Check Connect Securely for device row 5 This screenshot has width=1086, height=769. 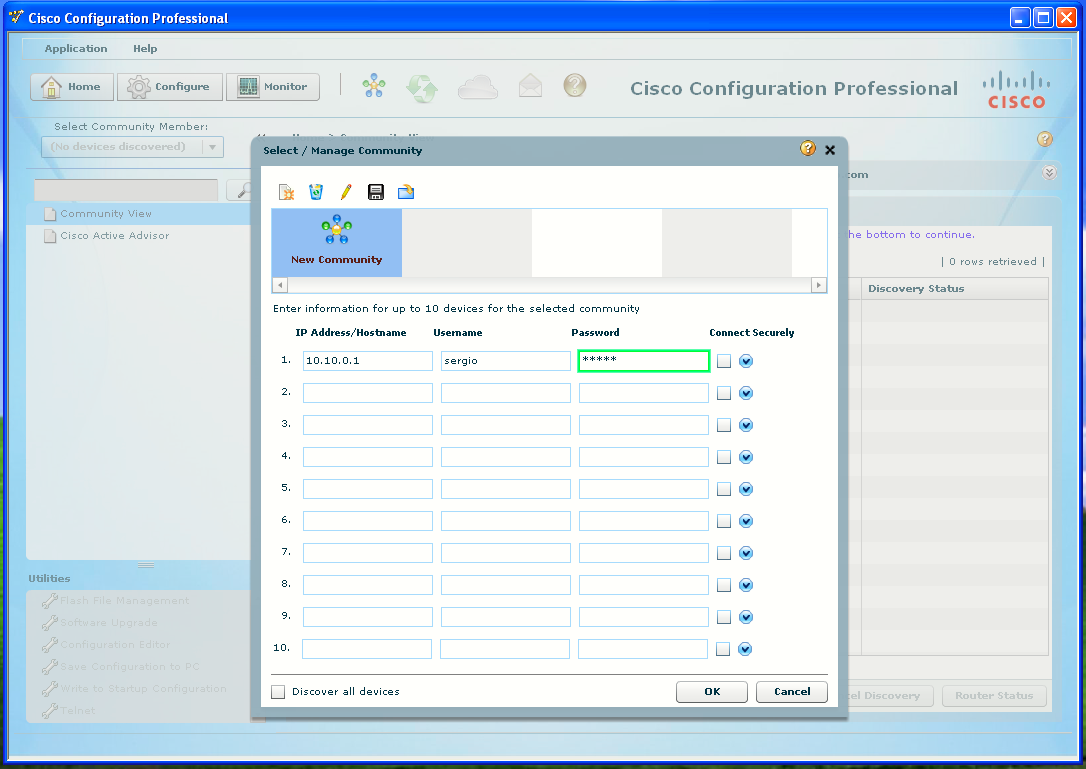coord(724,489)
